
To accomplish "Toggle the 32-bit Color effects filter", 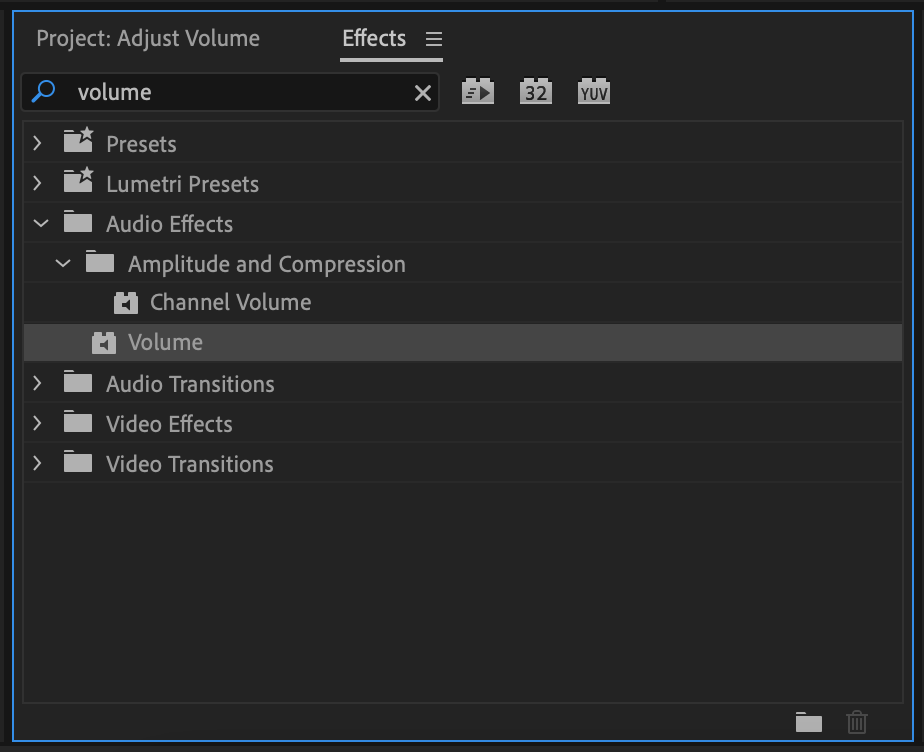I will [536, 91].
